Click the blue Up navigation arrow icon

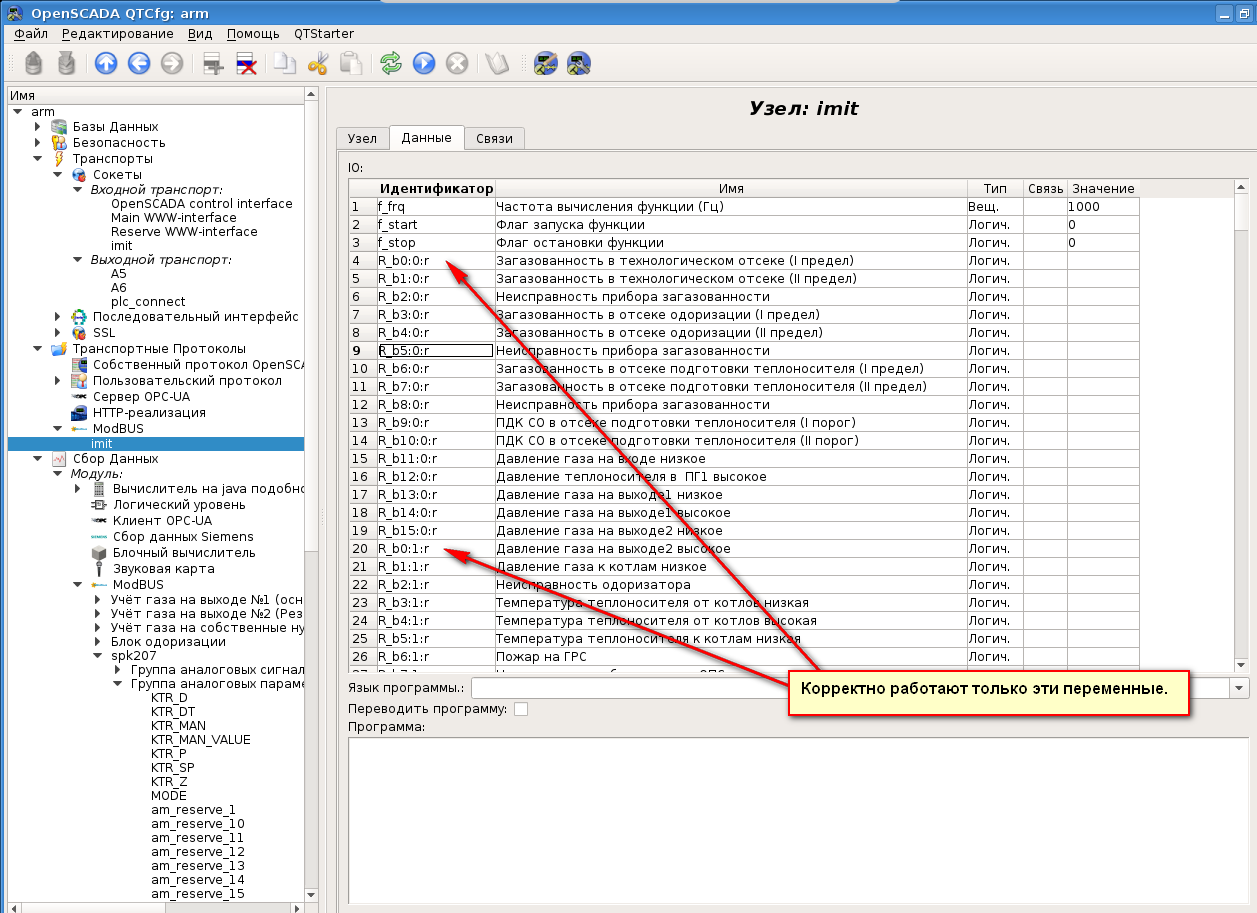[106, 63]
